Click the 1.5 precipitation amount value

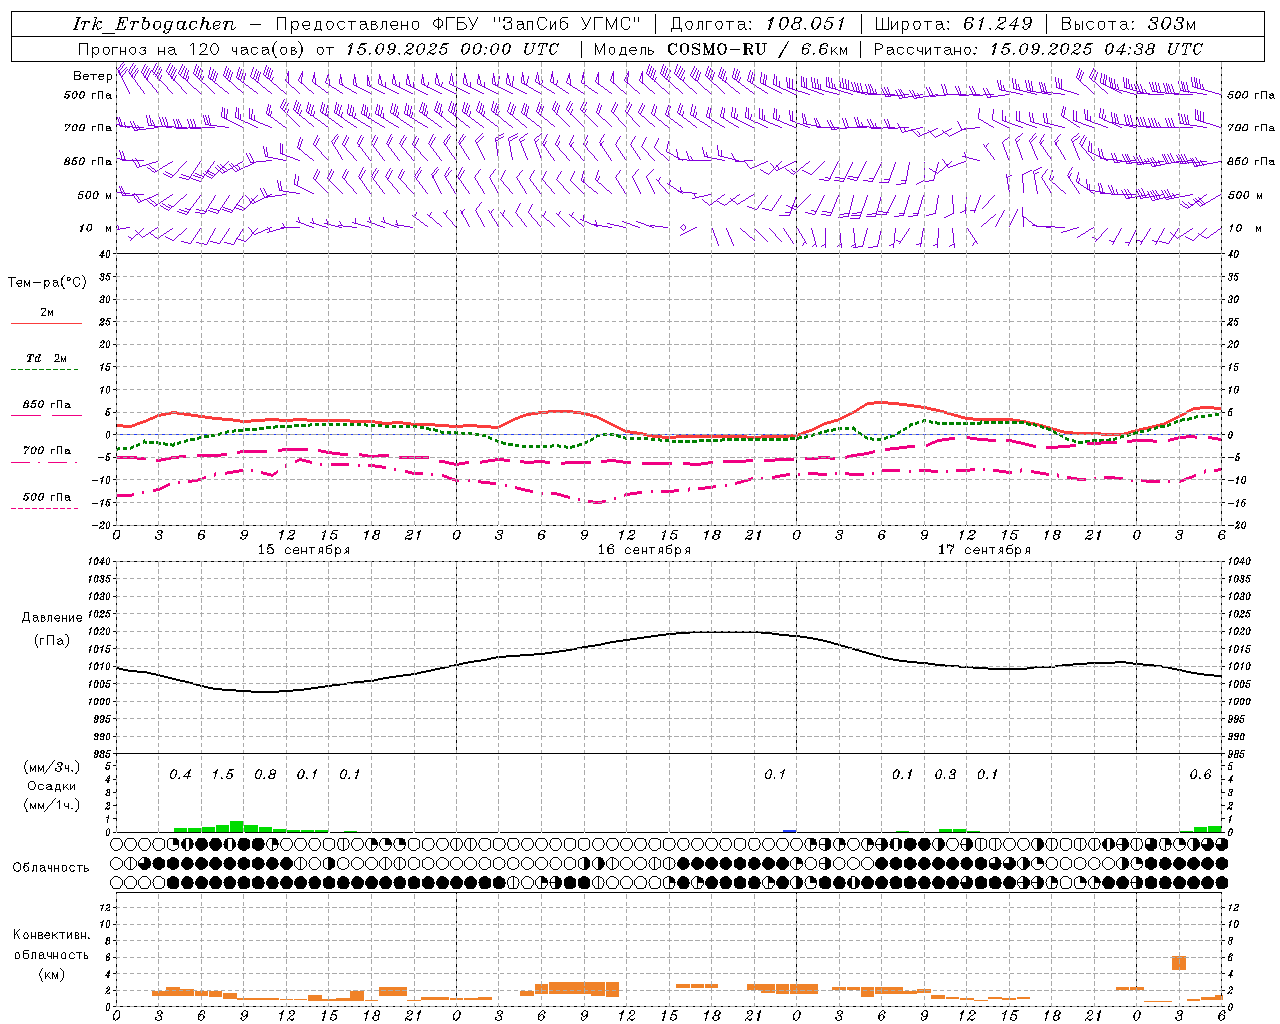point(223,774)
